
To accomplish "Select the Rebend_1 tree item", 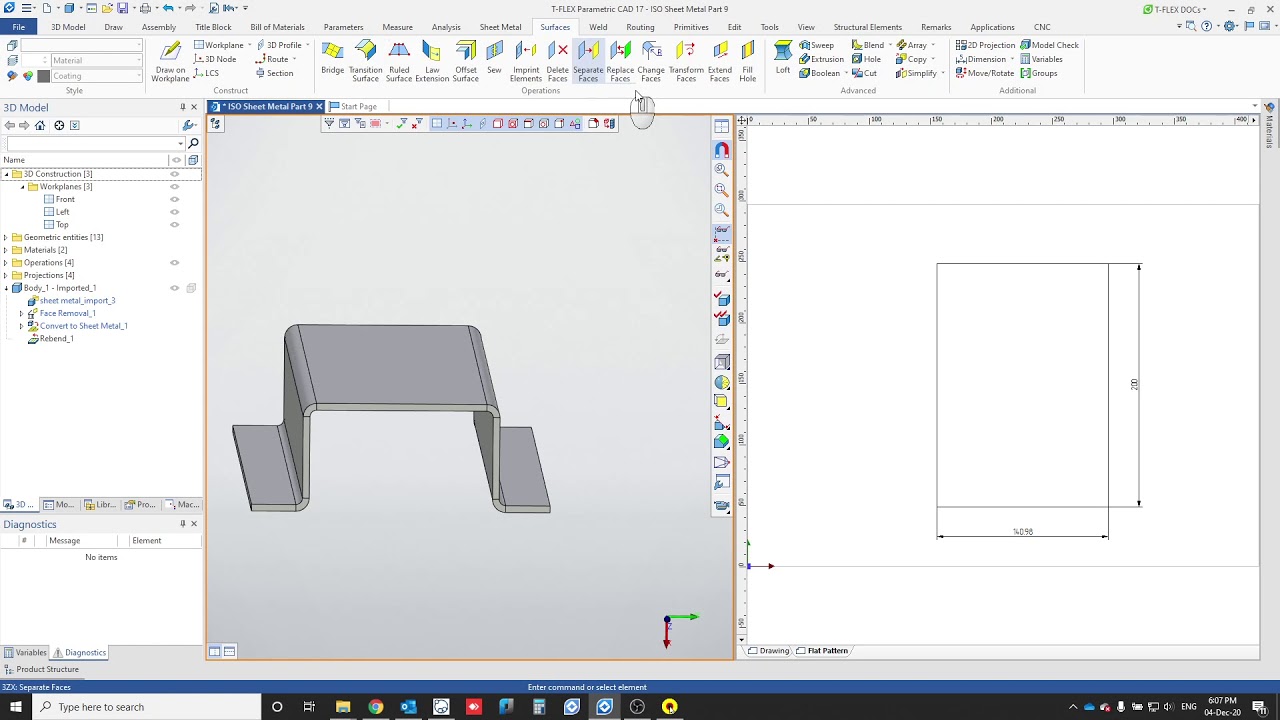I will pos(56,339).
